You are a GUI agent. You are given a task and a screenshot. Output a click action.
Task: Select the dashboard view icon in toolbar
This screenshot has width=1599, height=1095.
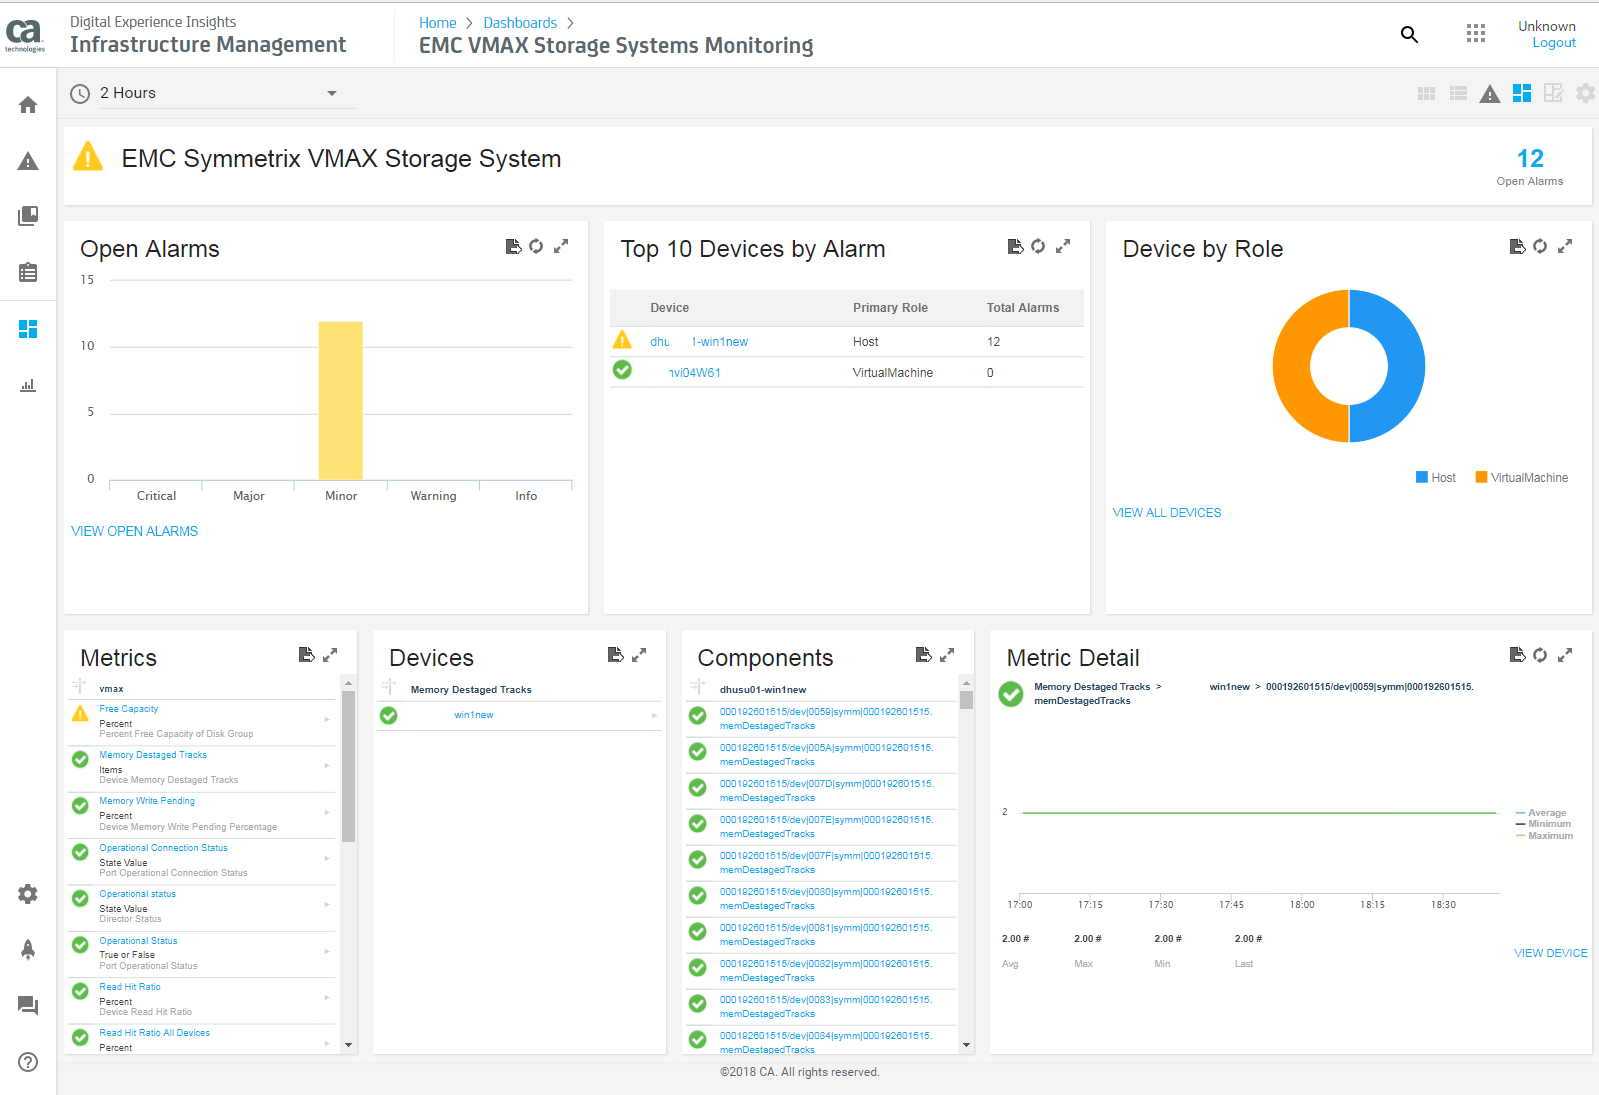1522,93
